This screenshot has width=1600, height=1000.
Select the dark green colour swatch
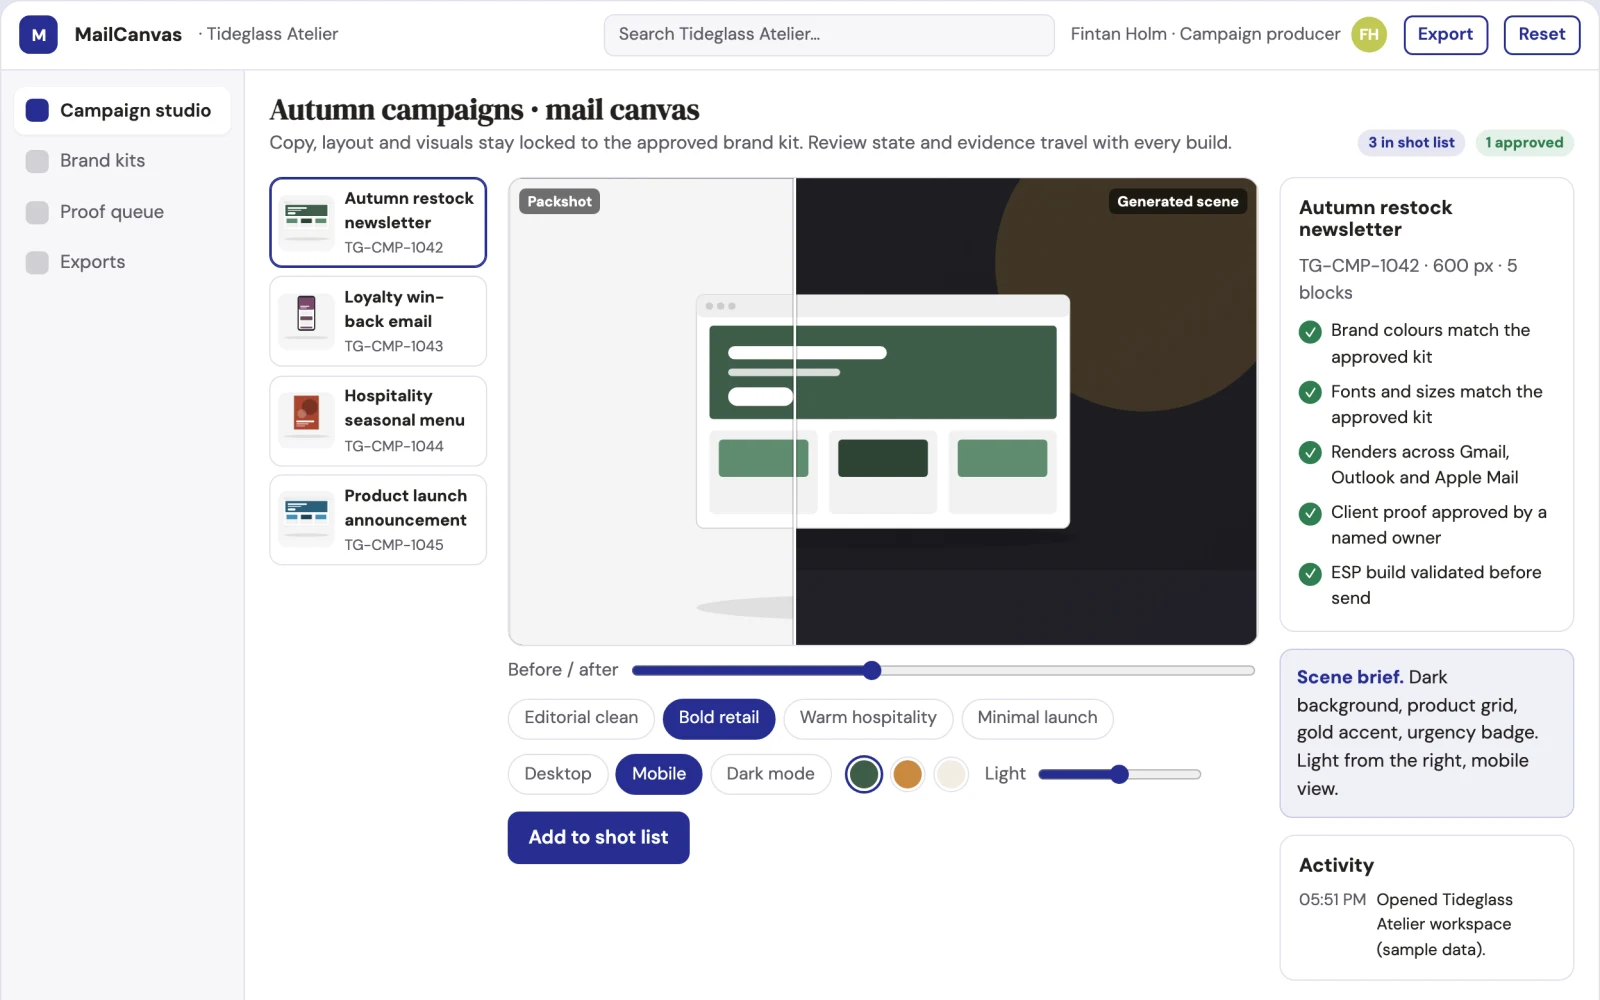(864, 774)
